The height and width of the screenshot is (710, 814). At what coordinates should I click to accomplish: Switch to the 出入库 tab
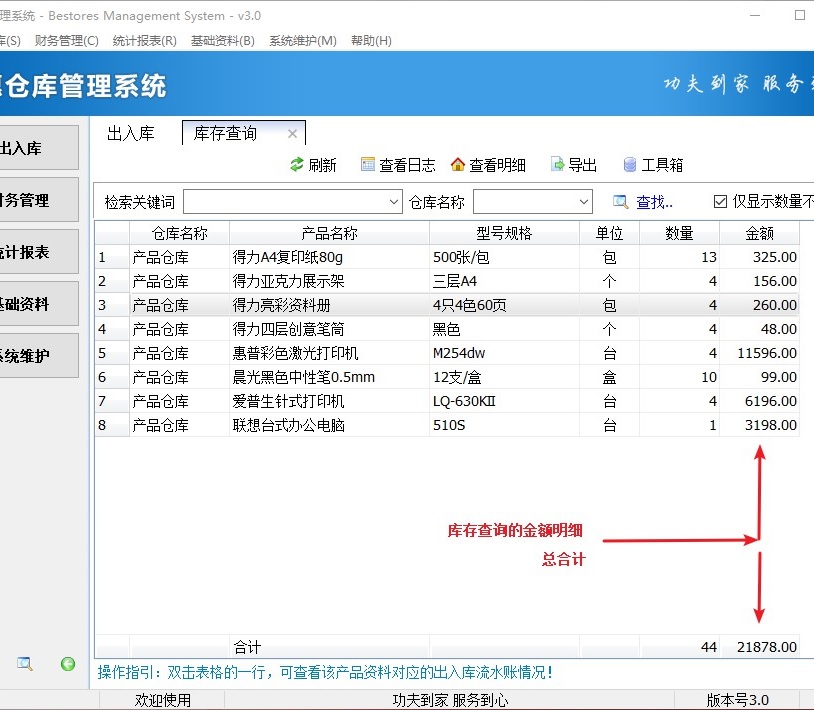tap(131, 133)
